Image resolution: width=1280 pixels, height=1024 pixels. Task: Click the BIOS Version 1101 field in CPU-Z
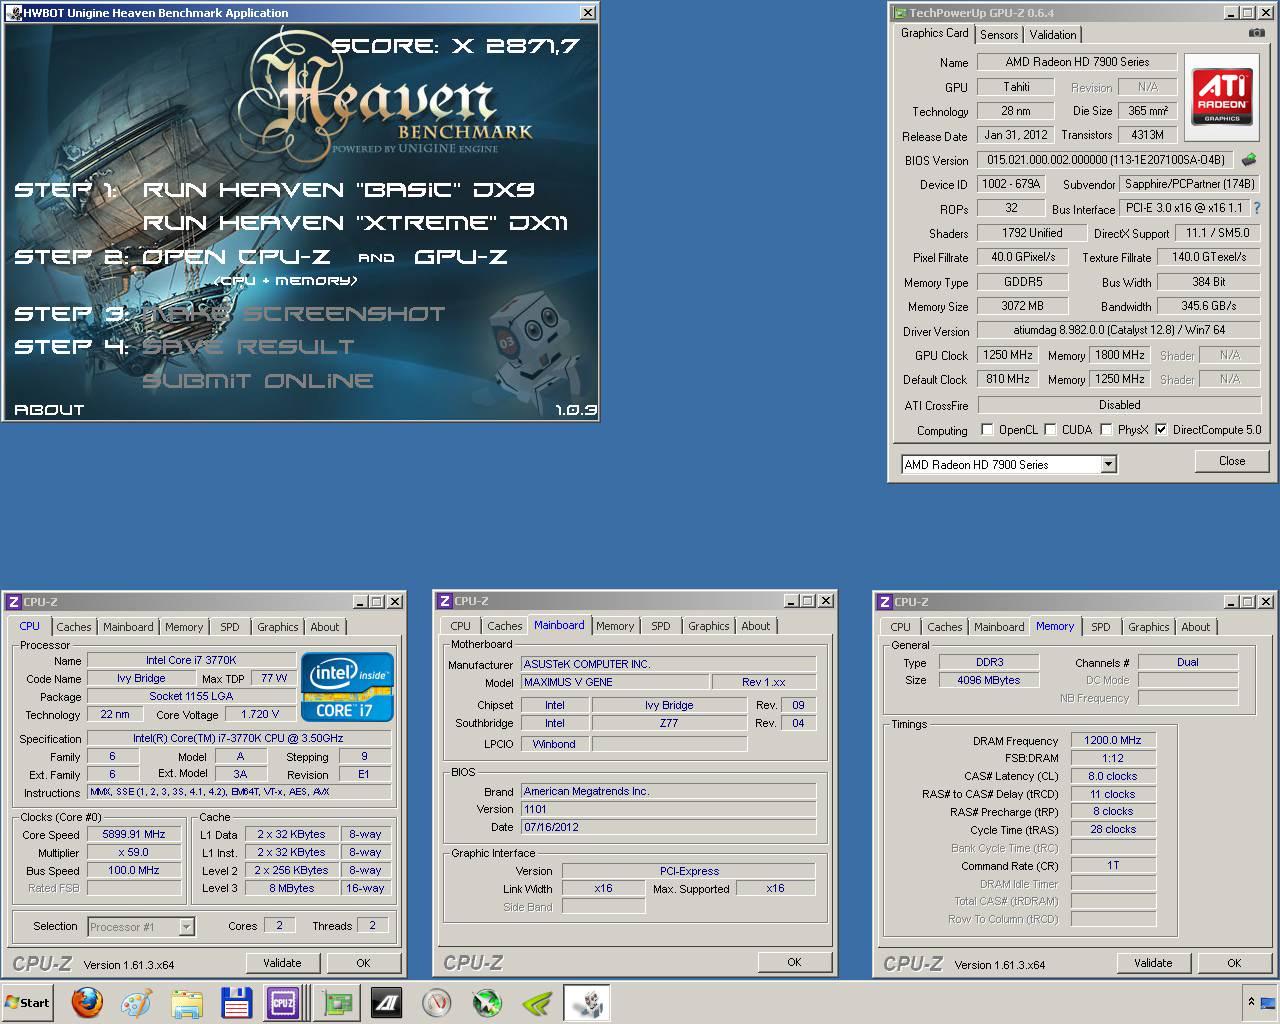(x=668, y=809)
